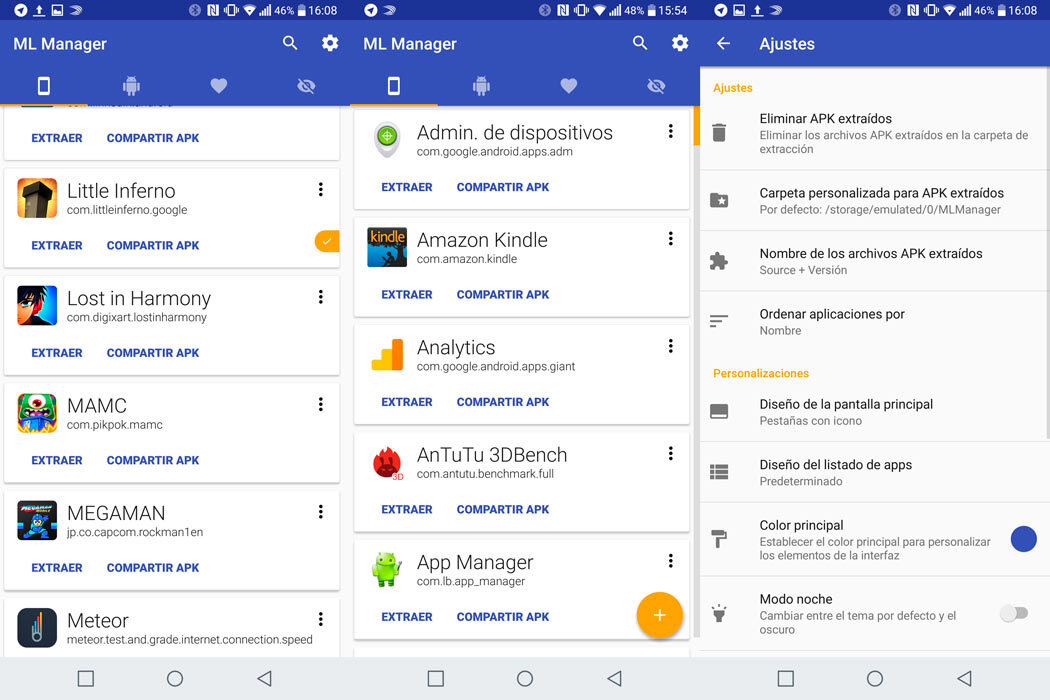Select the starred folder icon for Carpeta personalizada
Image resolution: width=1050 pixels, height=700 pixels.
(x=719, y=201)
